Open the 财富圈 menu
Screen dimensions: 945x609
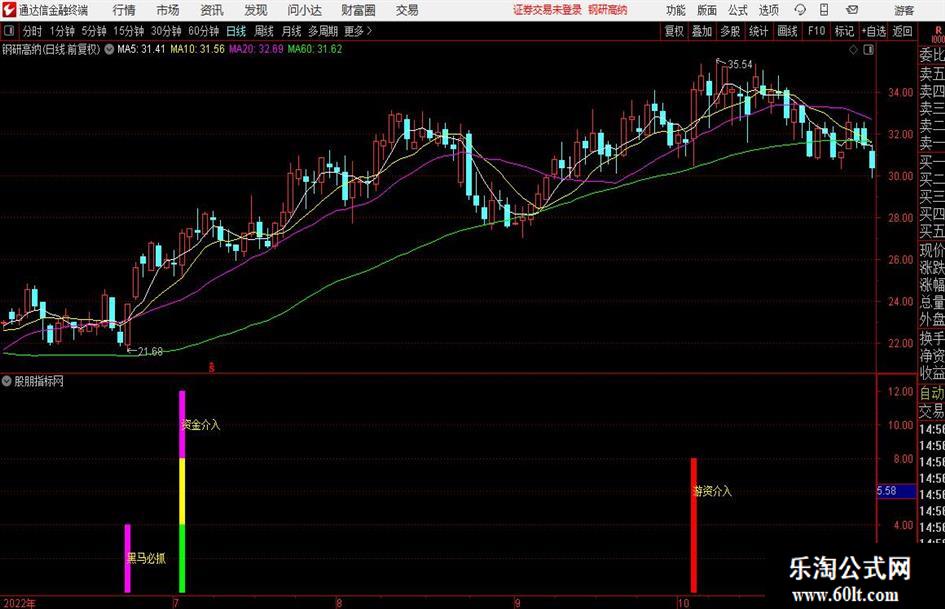(358, 10)
